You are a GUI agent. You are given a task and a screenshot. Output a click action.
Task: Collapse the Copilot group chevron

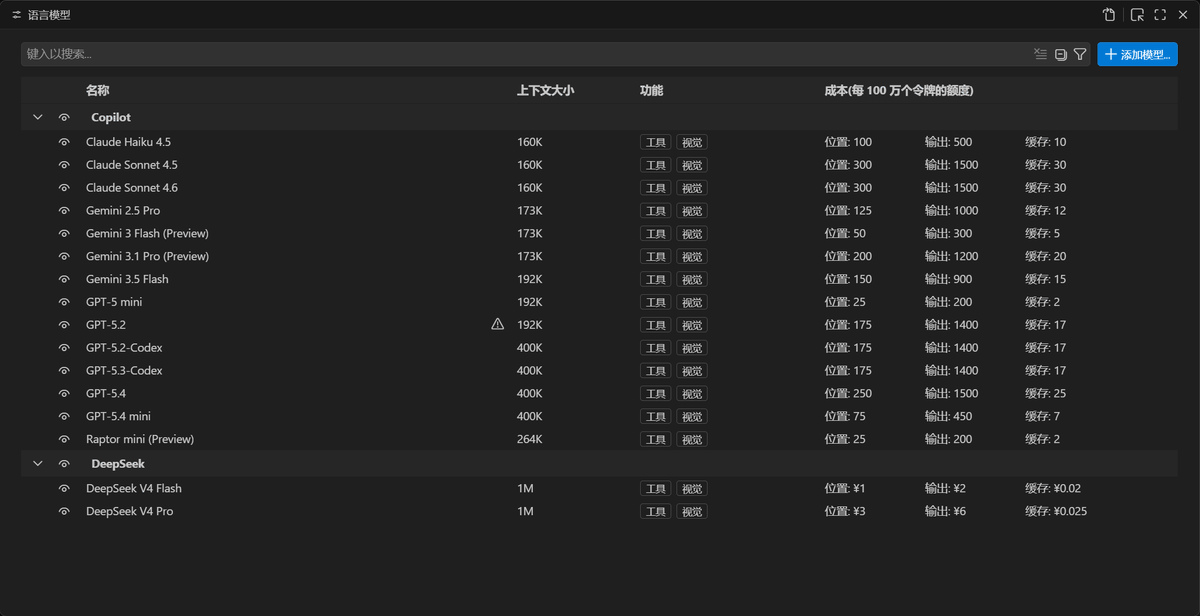click(x=38, y=117)
